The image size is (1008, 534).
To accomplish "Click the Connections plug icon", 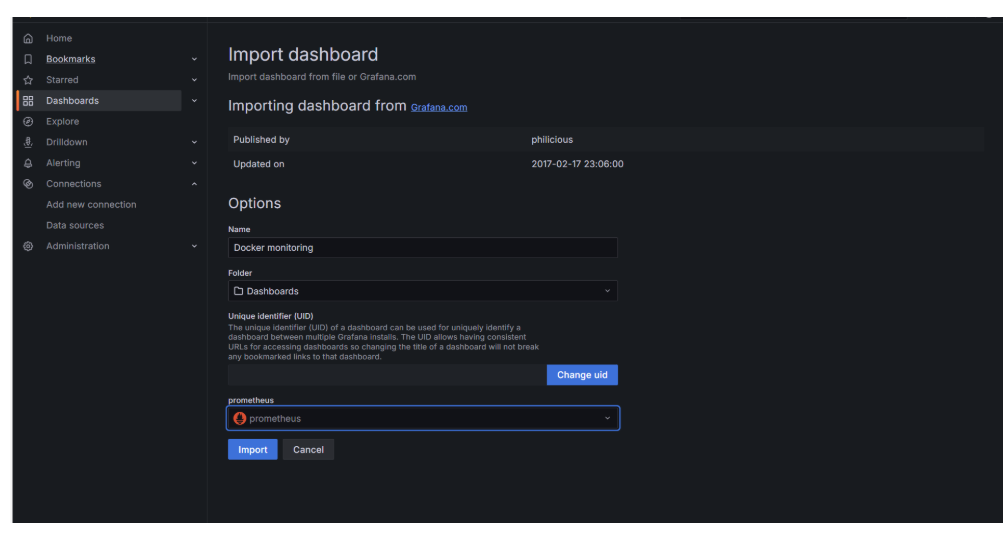I will click(x=28, y=184).
